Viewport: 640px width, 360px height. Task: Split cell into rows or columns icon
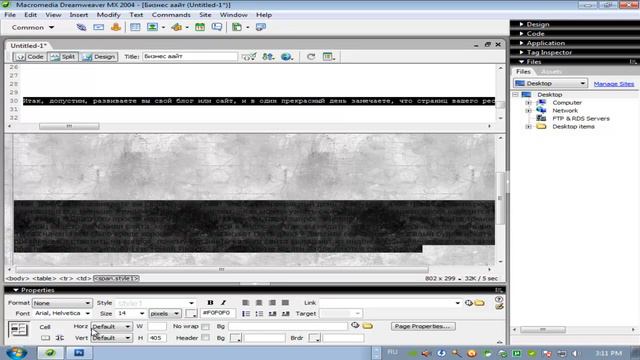pyautogui.click(x=60, y=338)
